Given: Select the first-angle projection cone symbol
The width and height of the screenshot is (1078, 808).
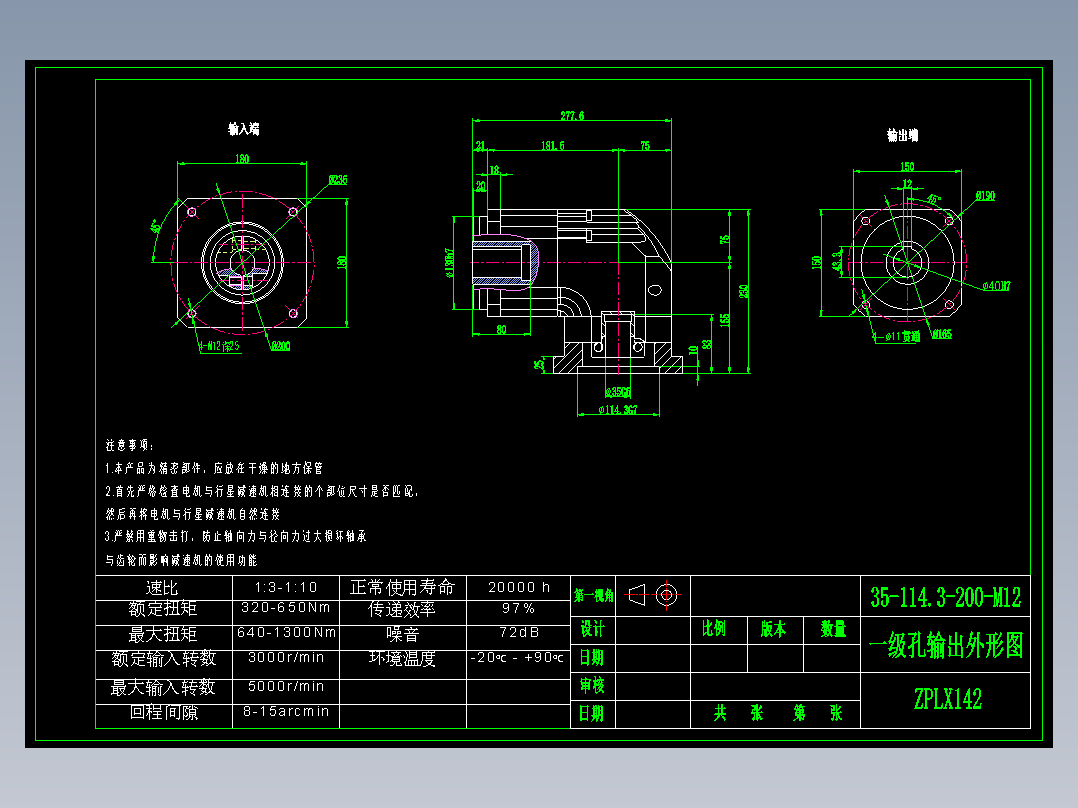Looking at the screenshot, I should point(638,596).
